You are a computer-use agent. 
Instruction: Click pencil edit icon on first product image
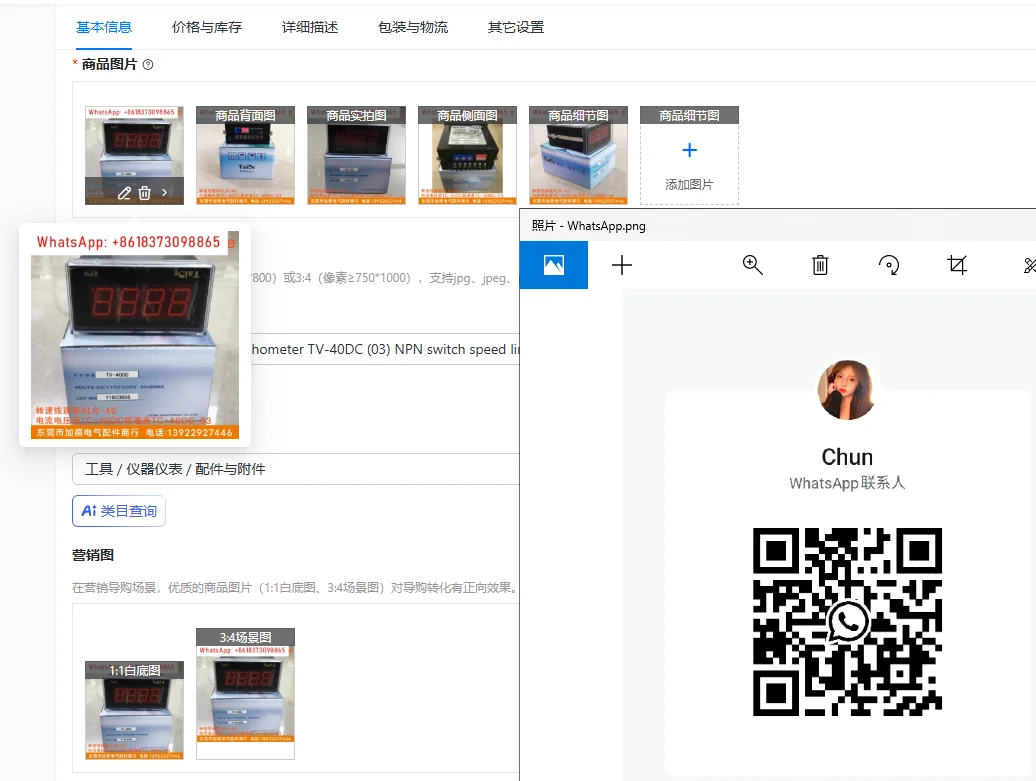coord(124,193)
